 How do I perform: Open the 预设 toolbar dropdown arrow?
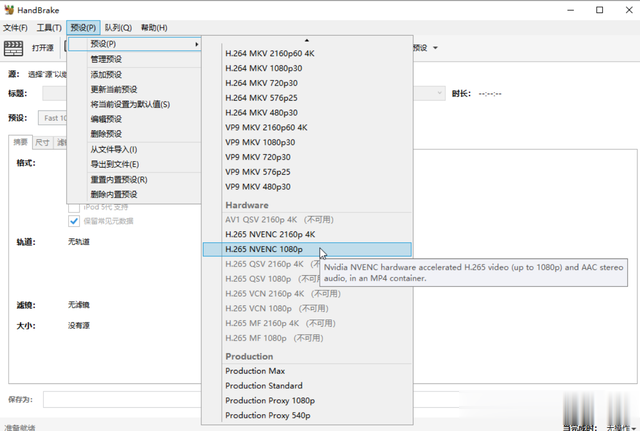[x=435, y=48]
